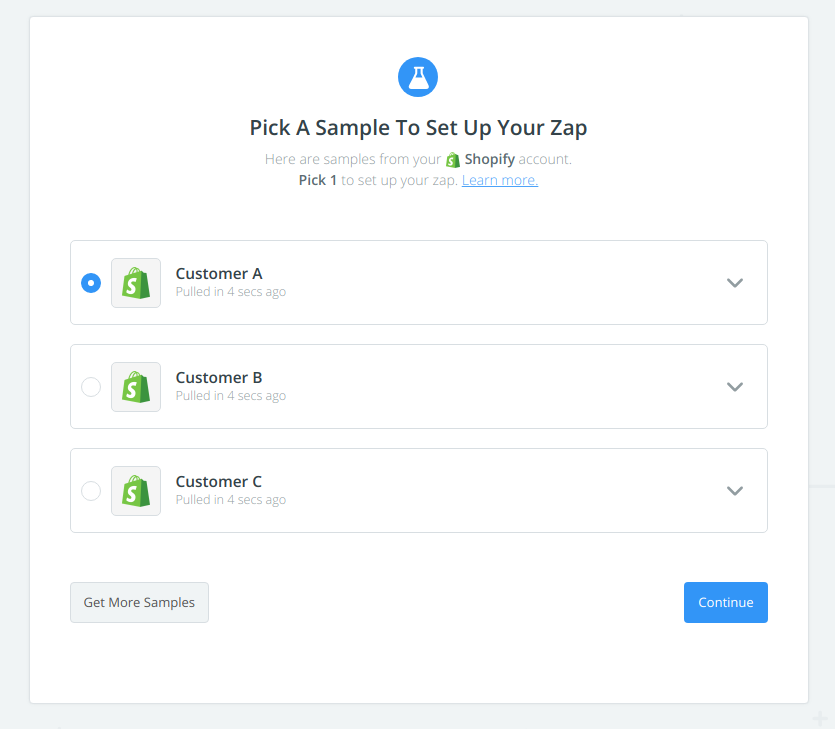
Task: Click the Customer C title text
Action: pyautogui.click(x=219, y=481)
